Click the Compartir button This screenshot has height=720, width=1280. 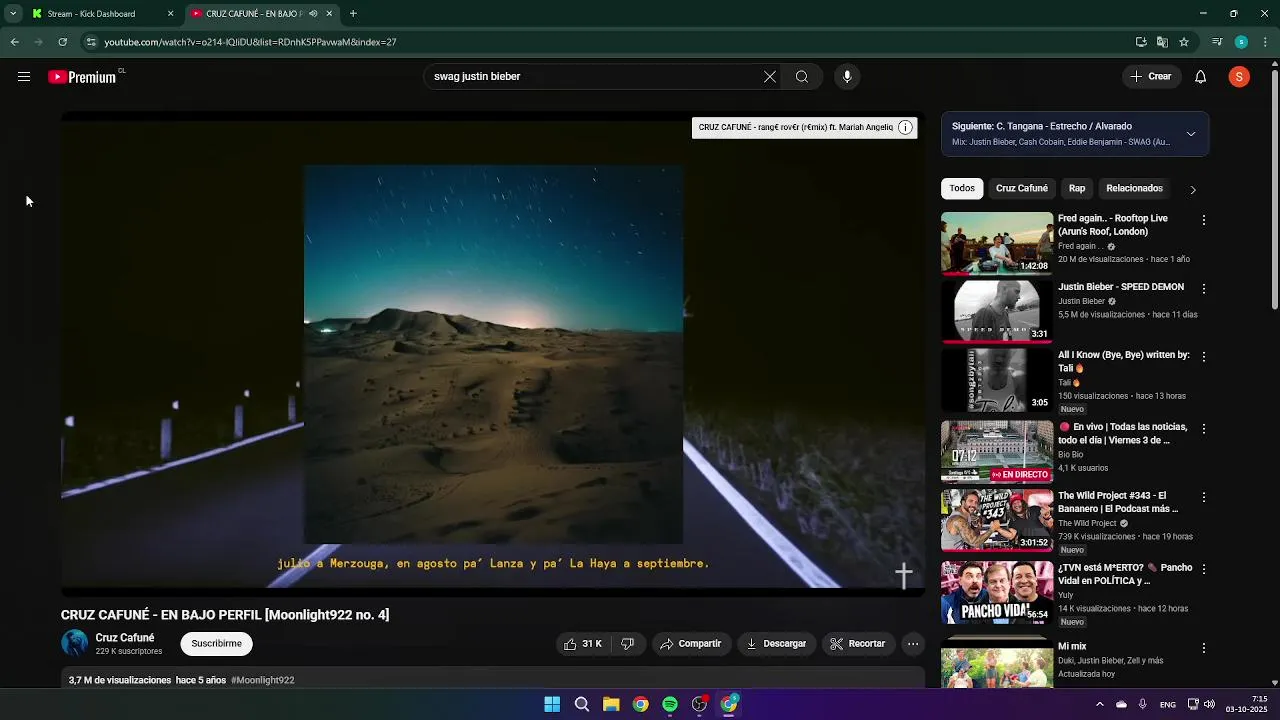pyautogui.click(x=689, y=644)
